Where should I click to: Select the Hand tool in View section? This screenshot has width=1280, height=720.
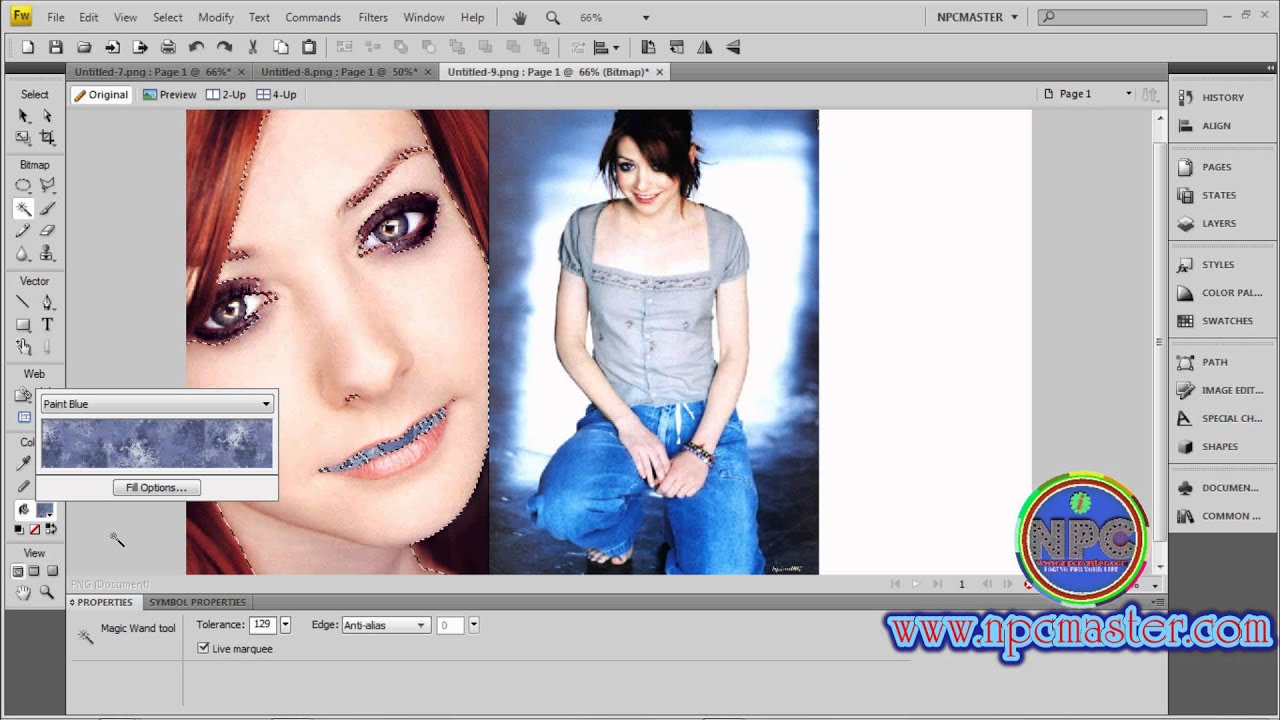(x=23, y=593)
